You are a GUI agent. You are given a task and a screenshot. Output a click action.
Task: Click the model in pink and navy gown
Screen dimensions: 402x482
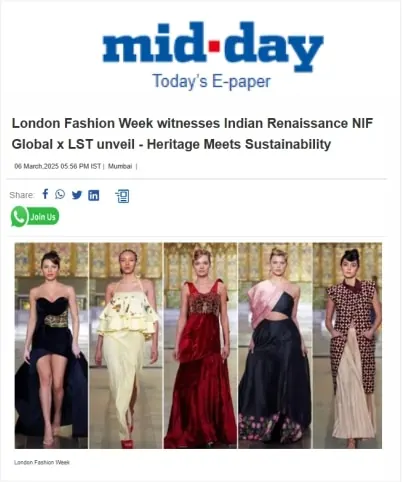tap(275, 345)
